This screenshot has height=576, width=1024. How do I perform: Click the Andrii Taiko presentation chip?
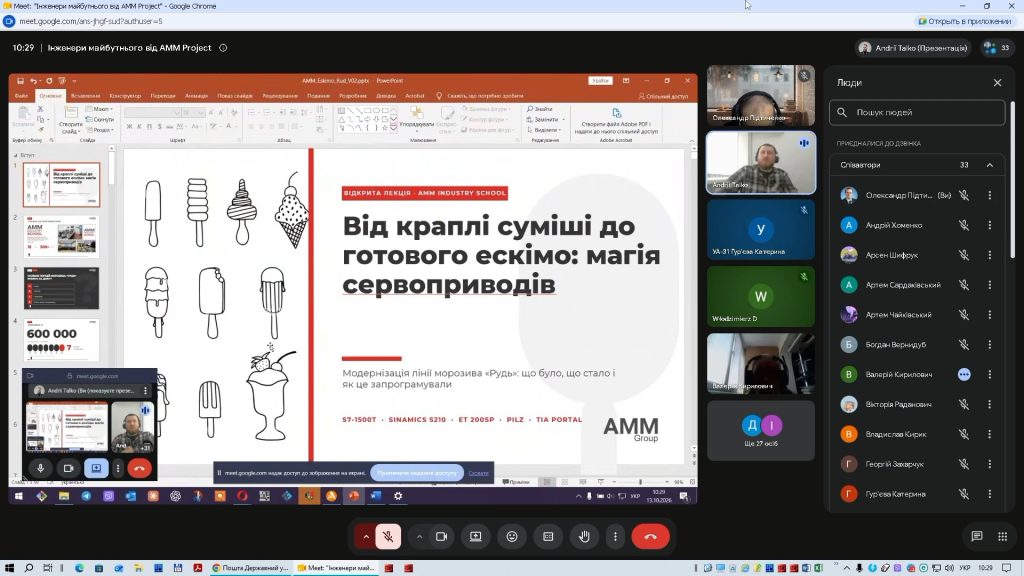point(912,48)
